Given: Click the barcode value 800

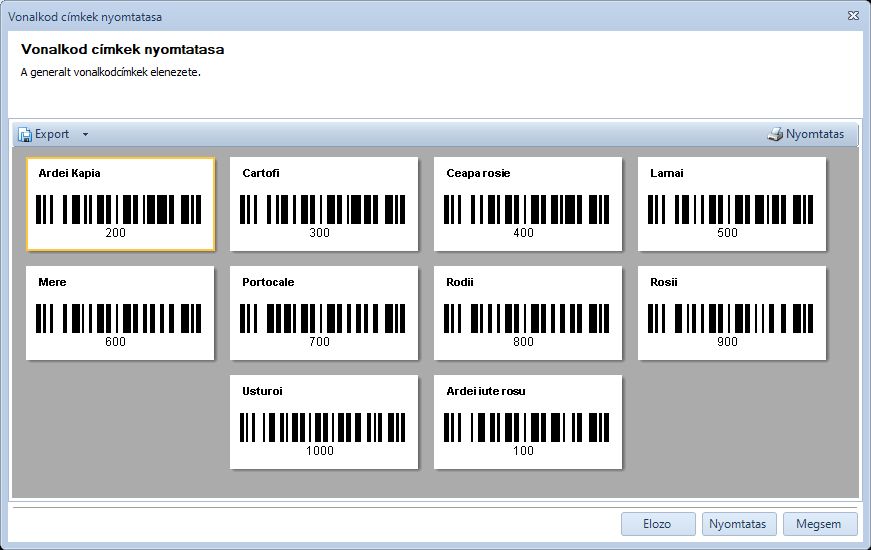Looking at the screenshot, I should point(523,342).
